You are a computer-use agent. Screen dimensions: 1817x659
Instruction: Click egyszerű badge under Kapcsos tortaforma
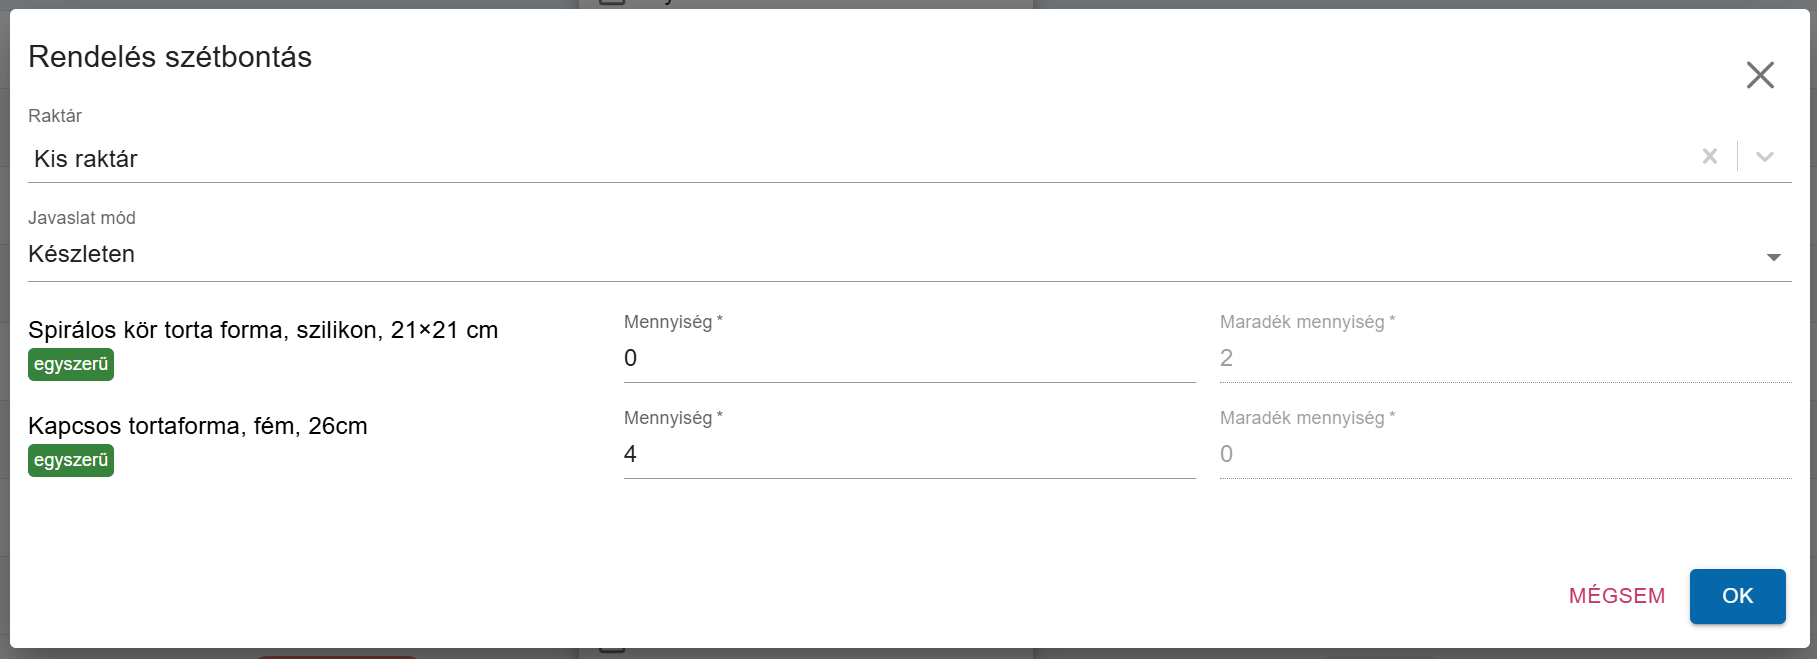(71, 460)
